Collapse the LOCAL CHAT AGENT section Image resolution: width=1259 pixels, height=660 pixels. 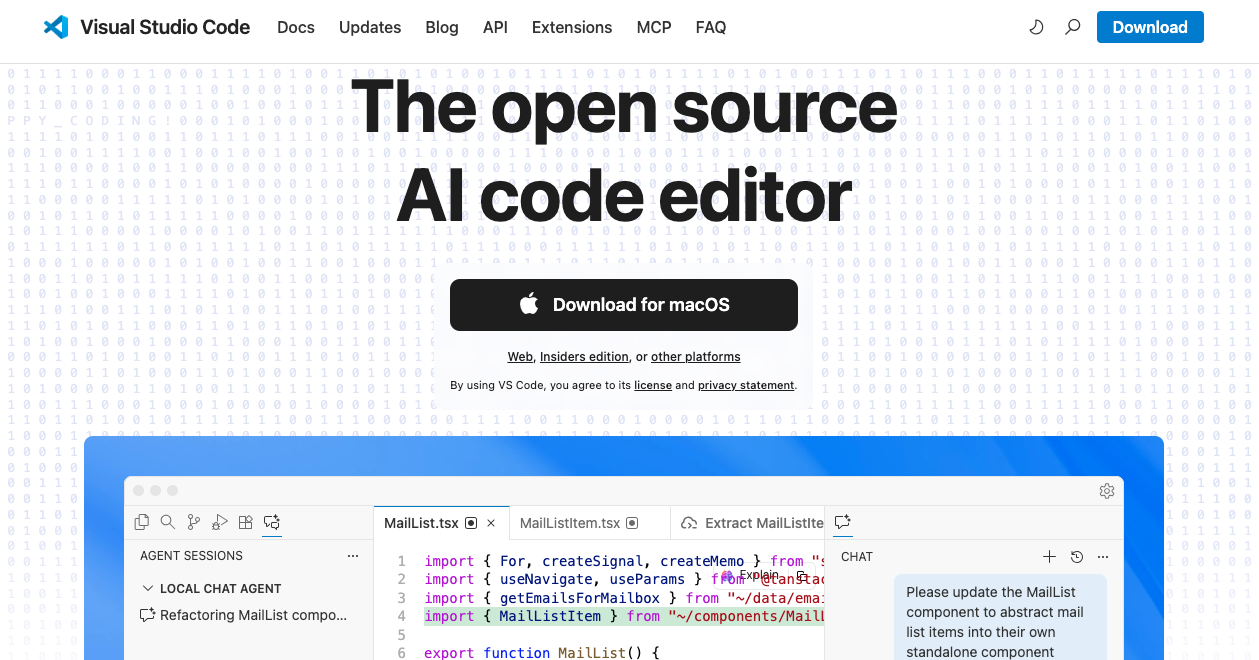point(148,588)
